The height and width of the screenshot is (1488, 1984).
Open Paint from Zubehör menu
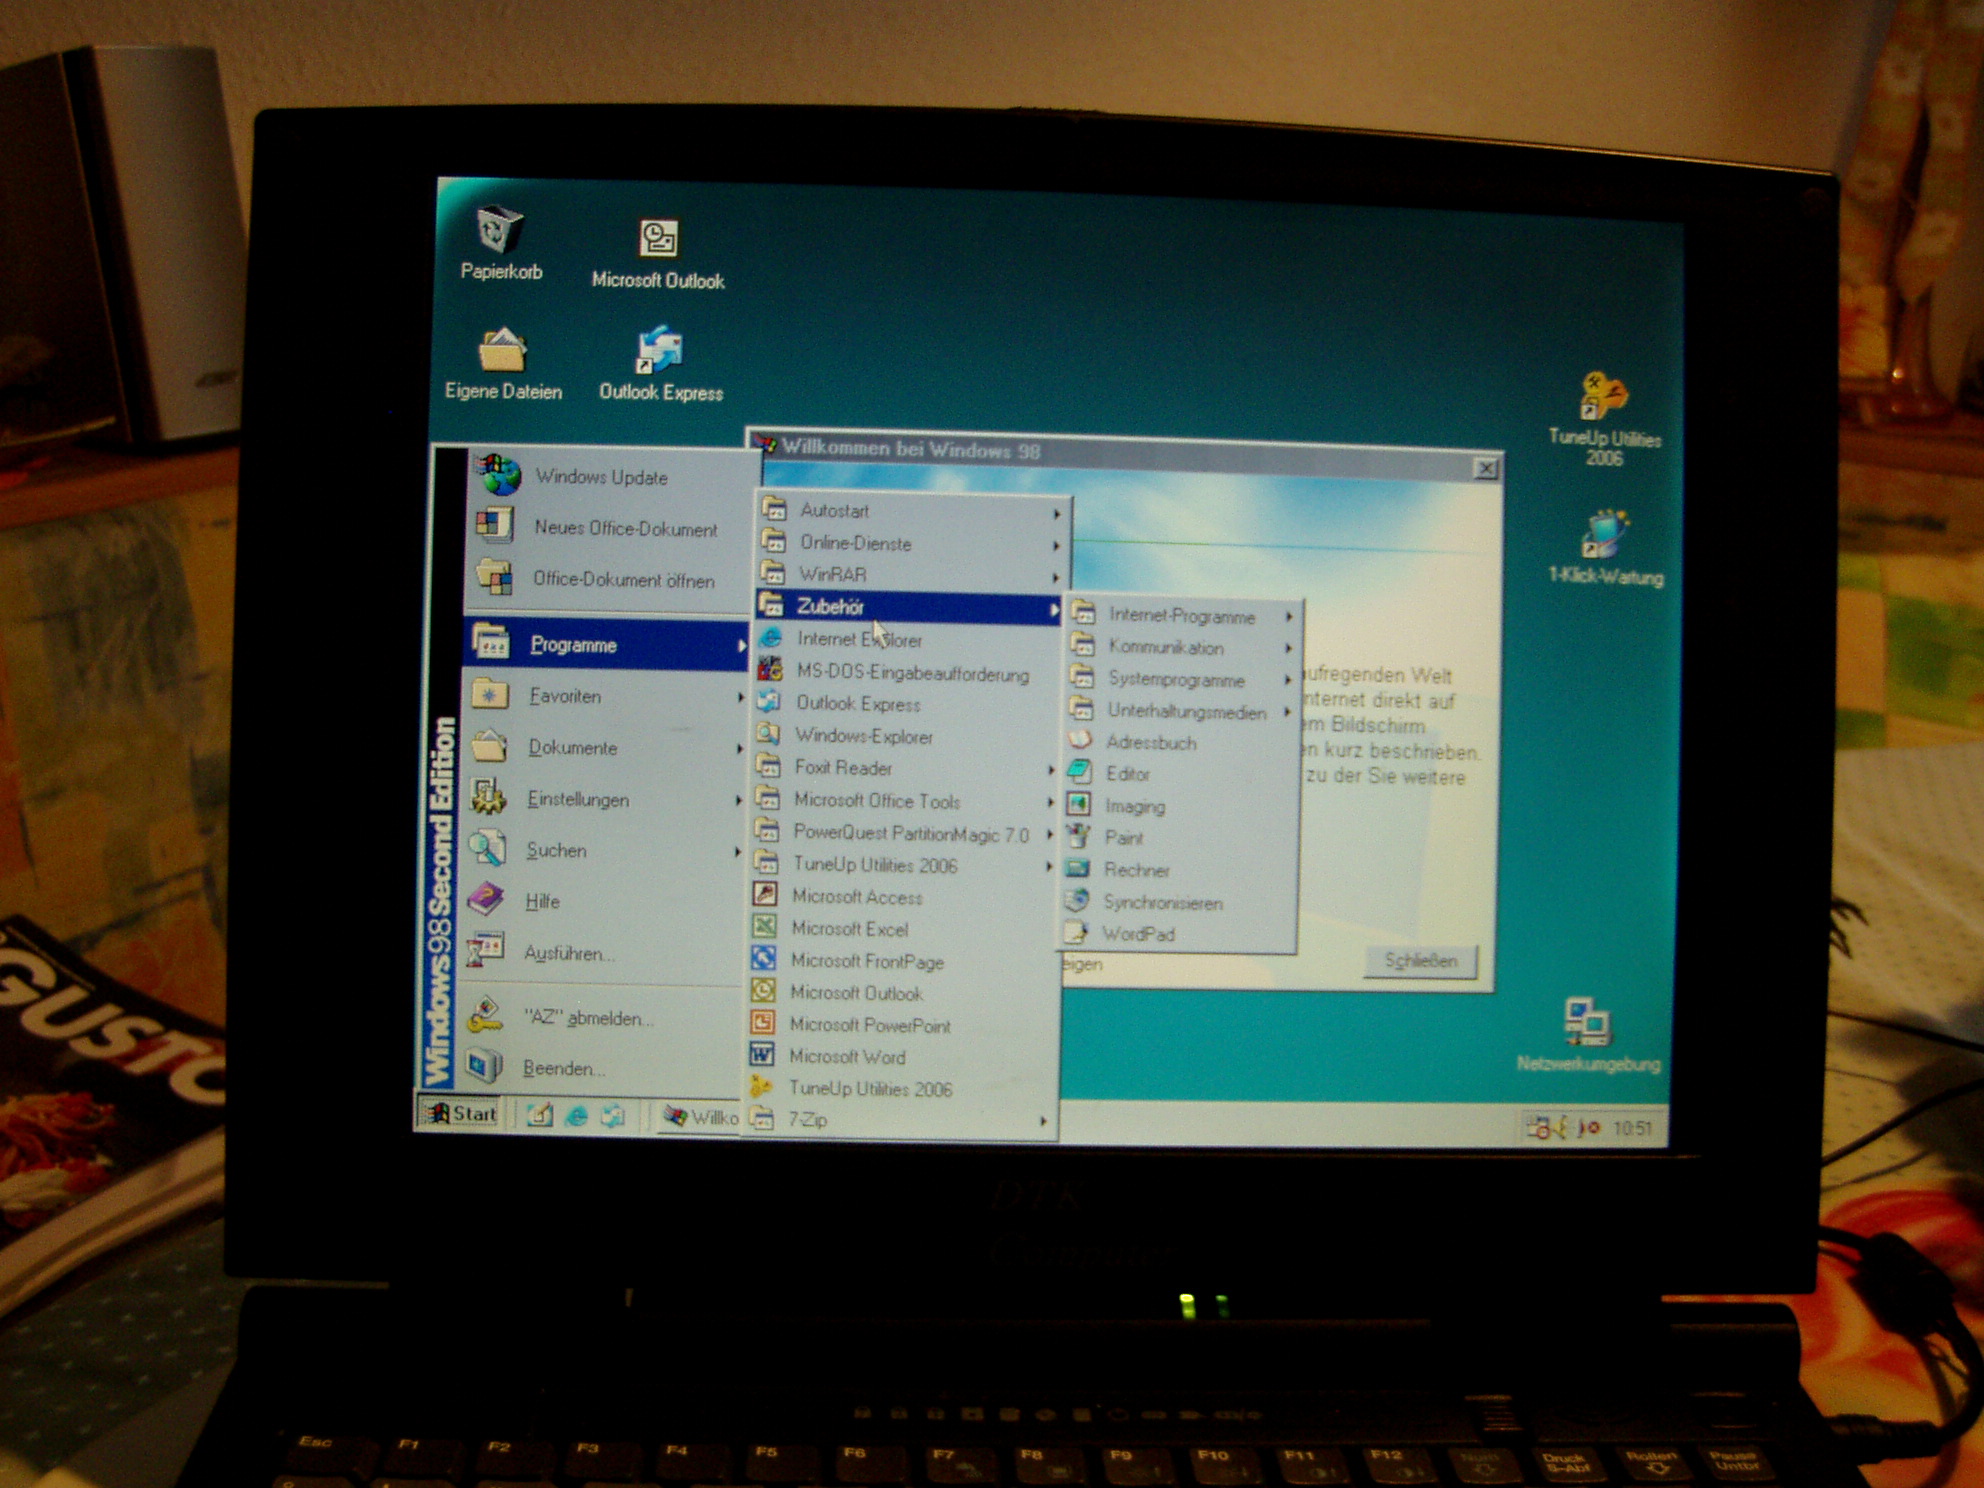coord(1124,838)
